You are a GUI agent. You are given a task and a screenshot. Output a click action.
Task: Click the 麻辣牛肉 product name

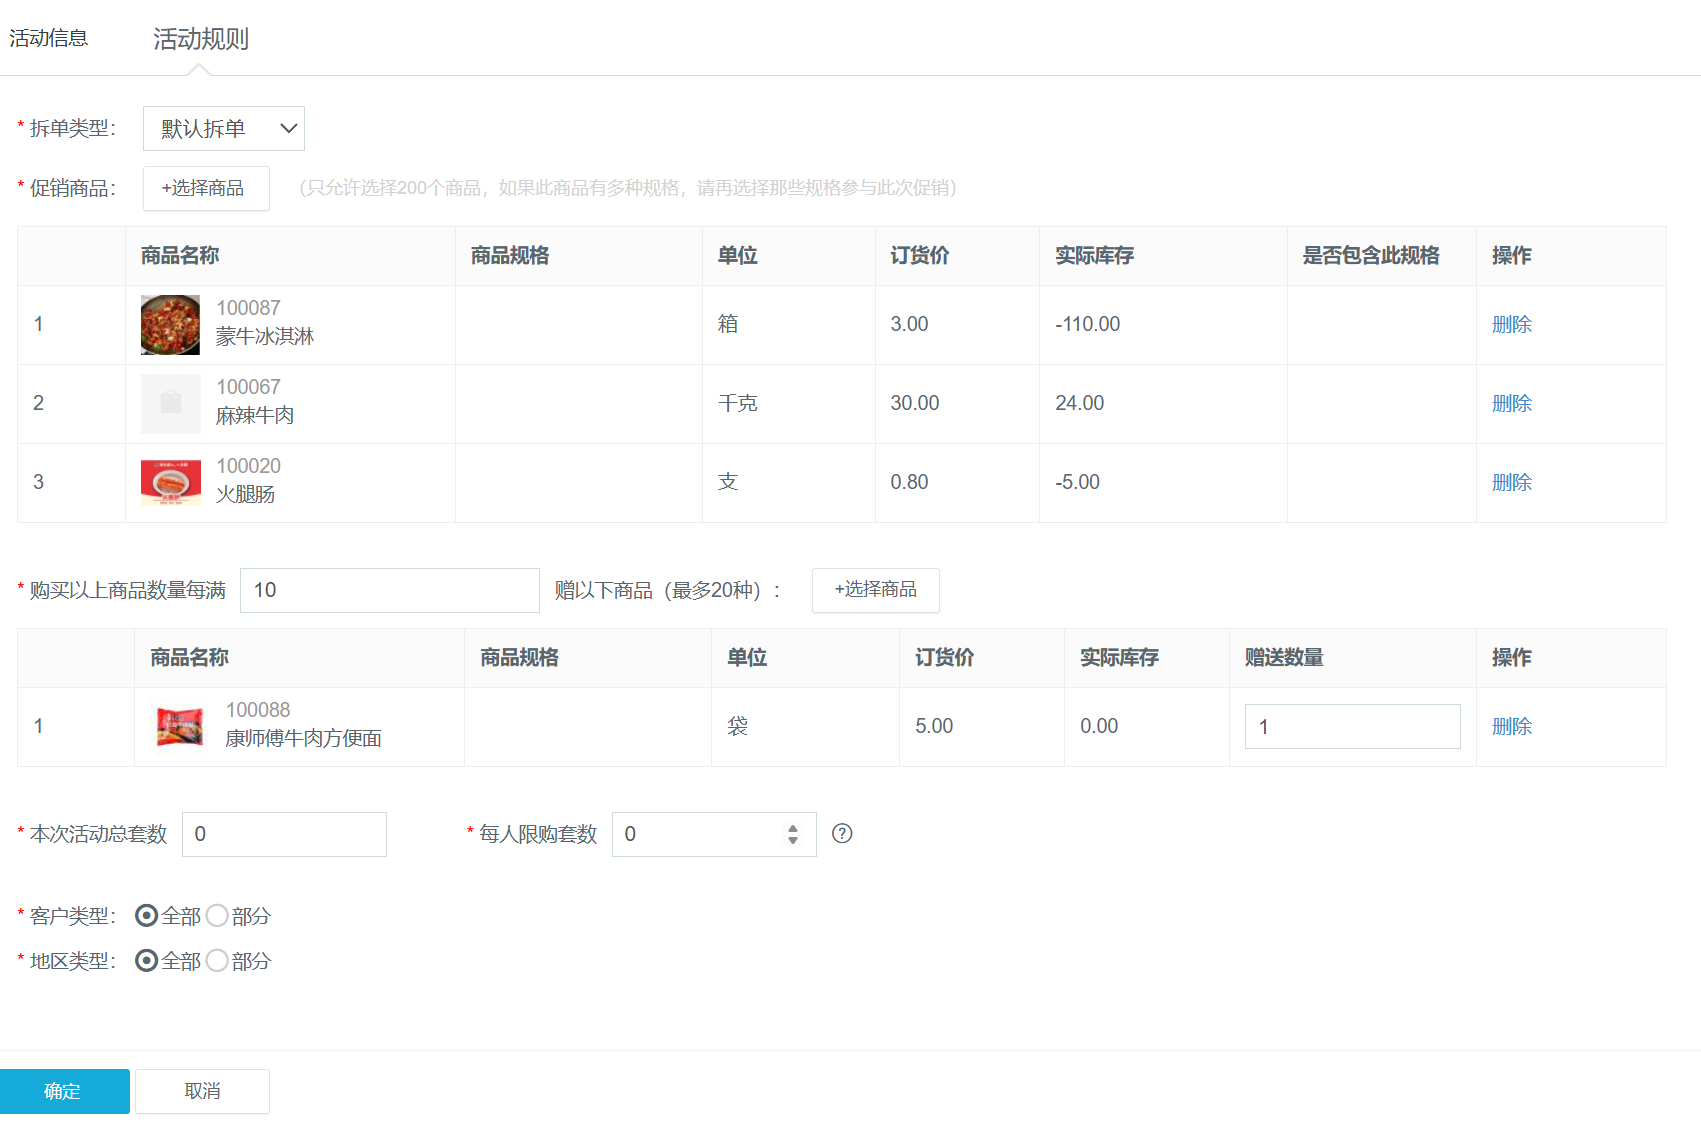(255, 416)
